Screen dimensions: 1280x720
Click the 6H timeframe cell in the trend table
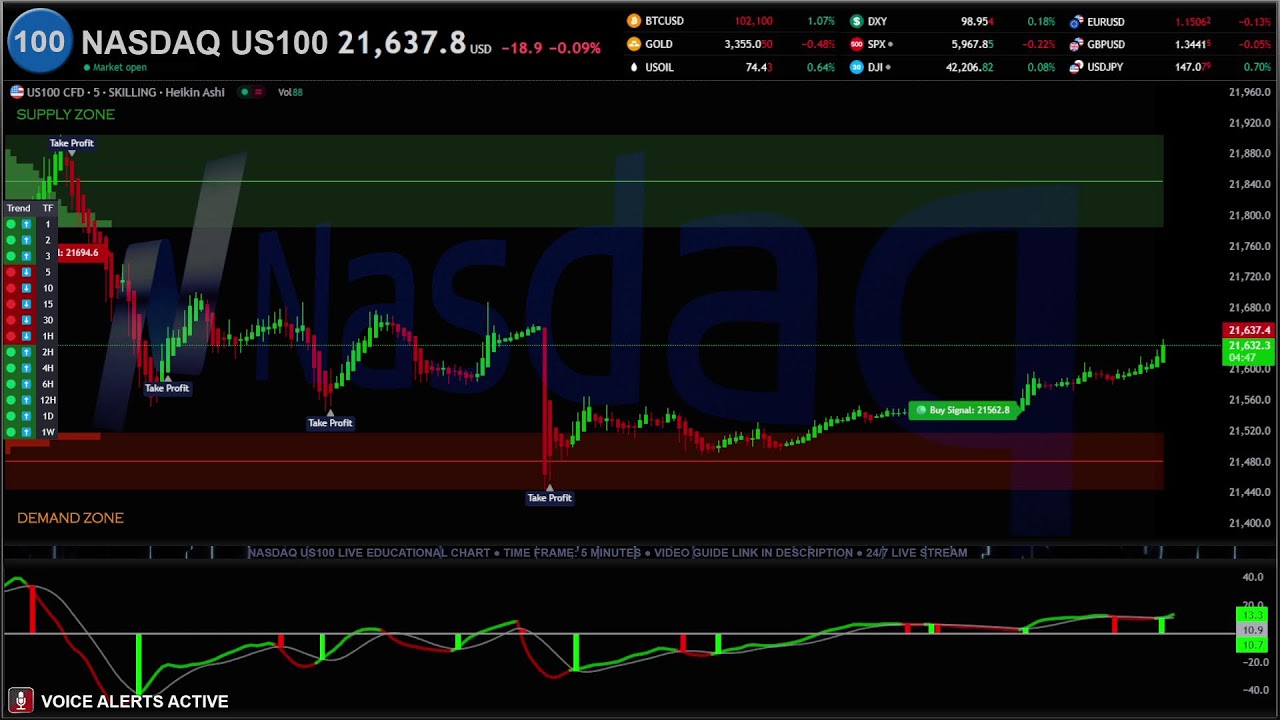pos(47,384)
